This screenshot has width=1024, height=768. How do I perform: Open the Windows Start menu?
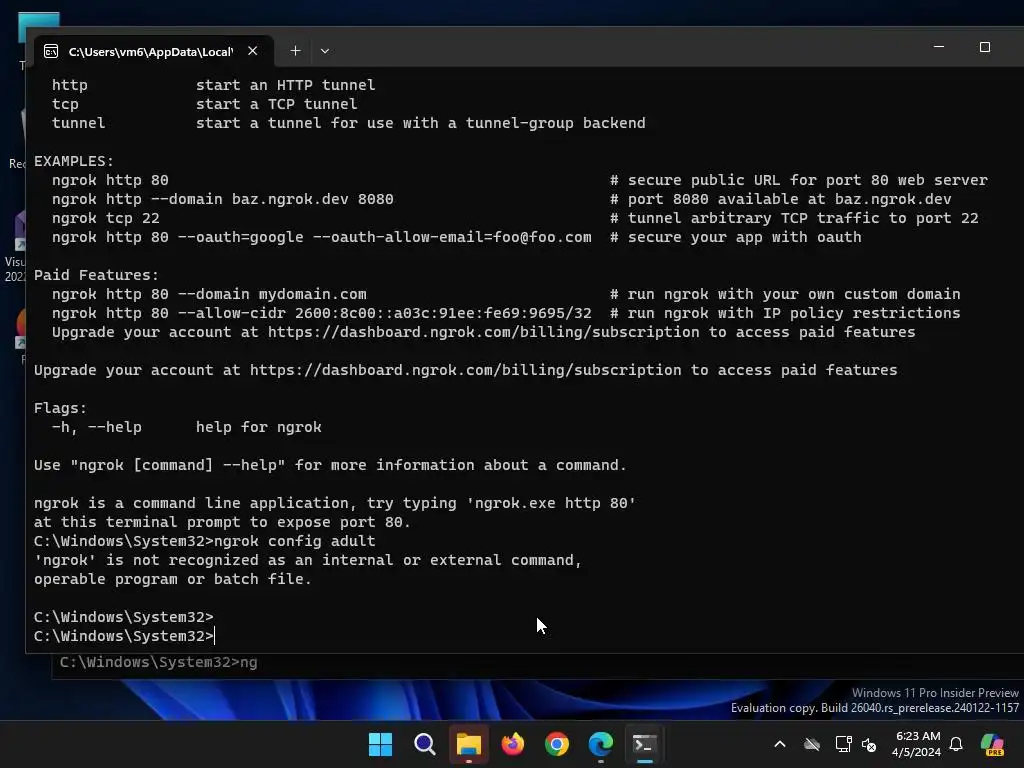tap(380, 744)
